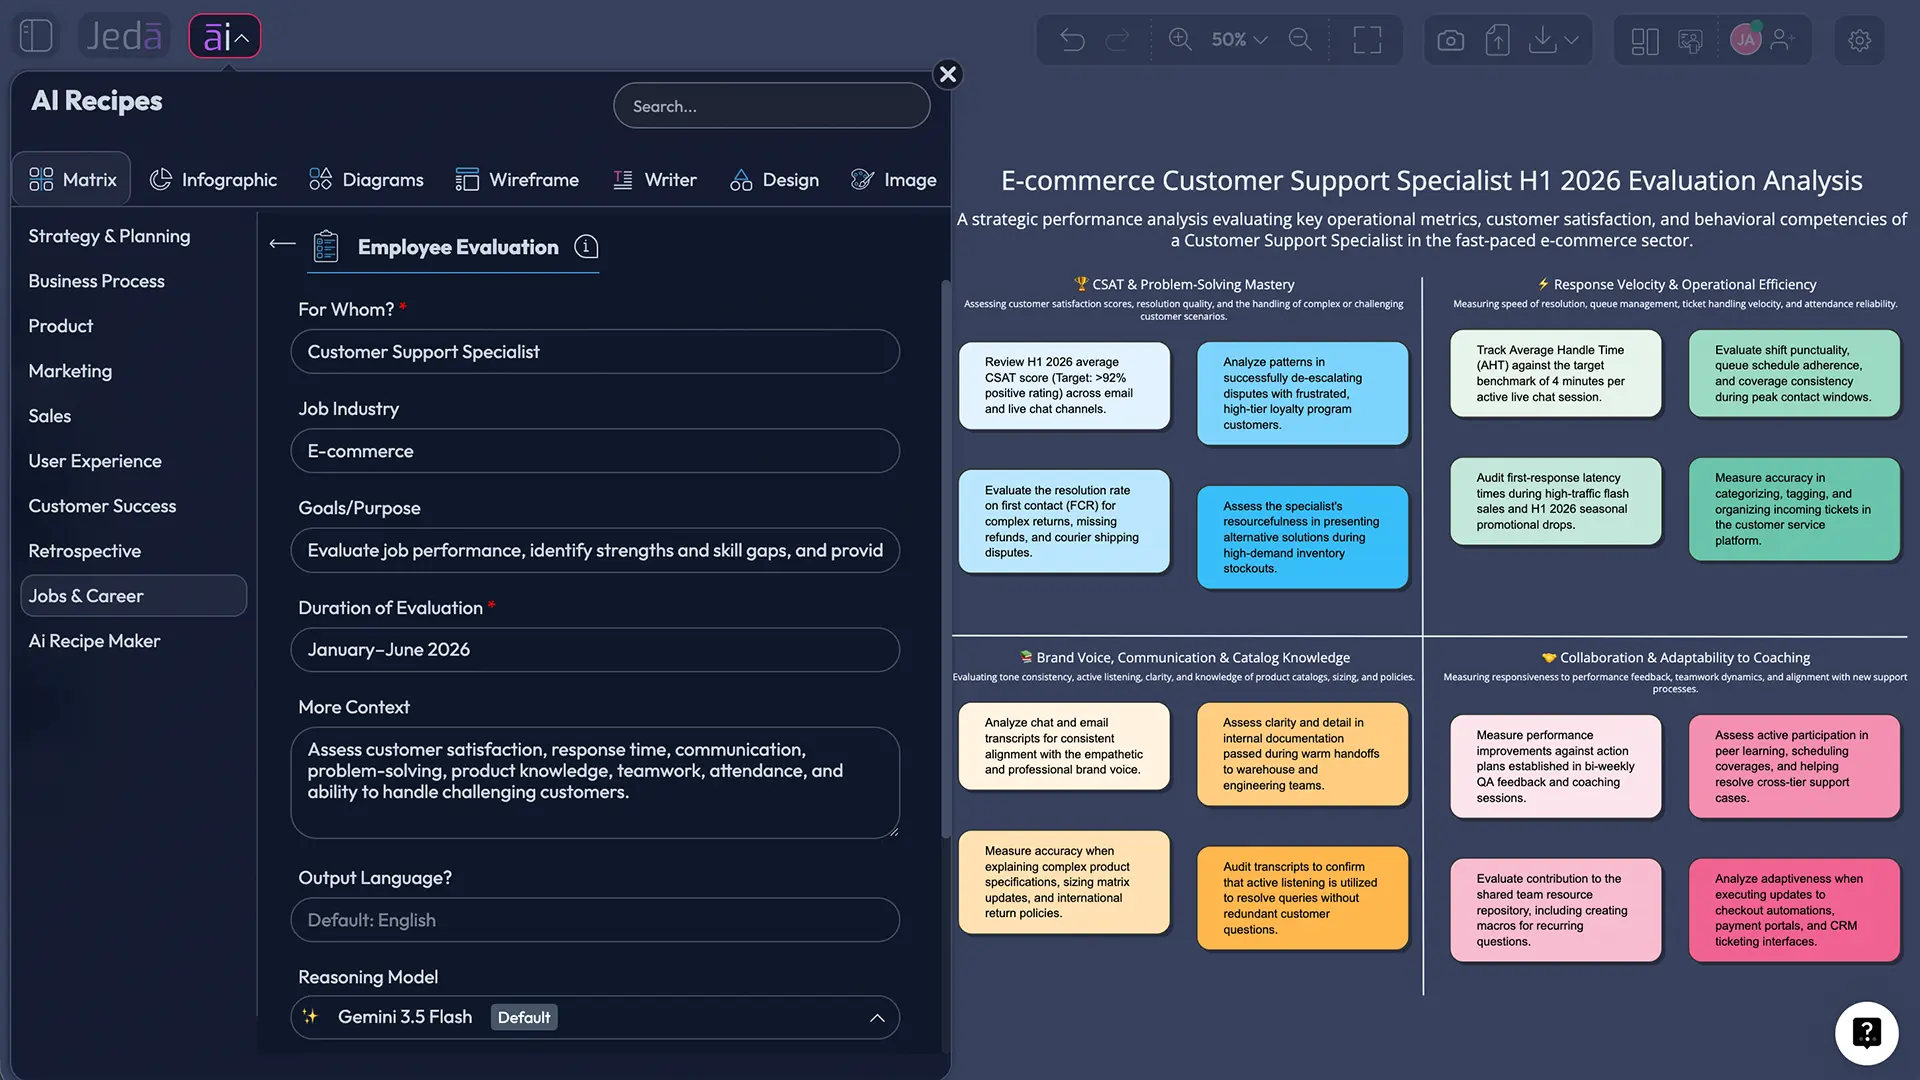
Task: Select the 'Review H1 2026 average CSAT score' card
Action: pyautogui.click(x=1064, y=386)
